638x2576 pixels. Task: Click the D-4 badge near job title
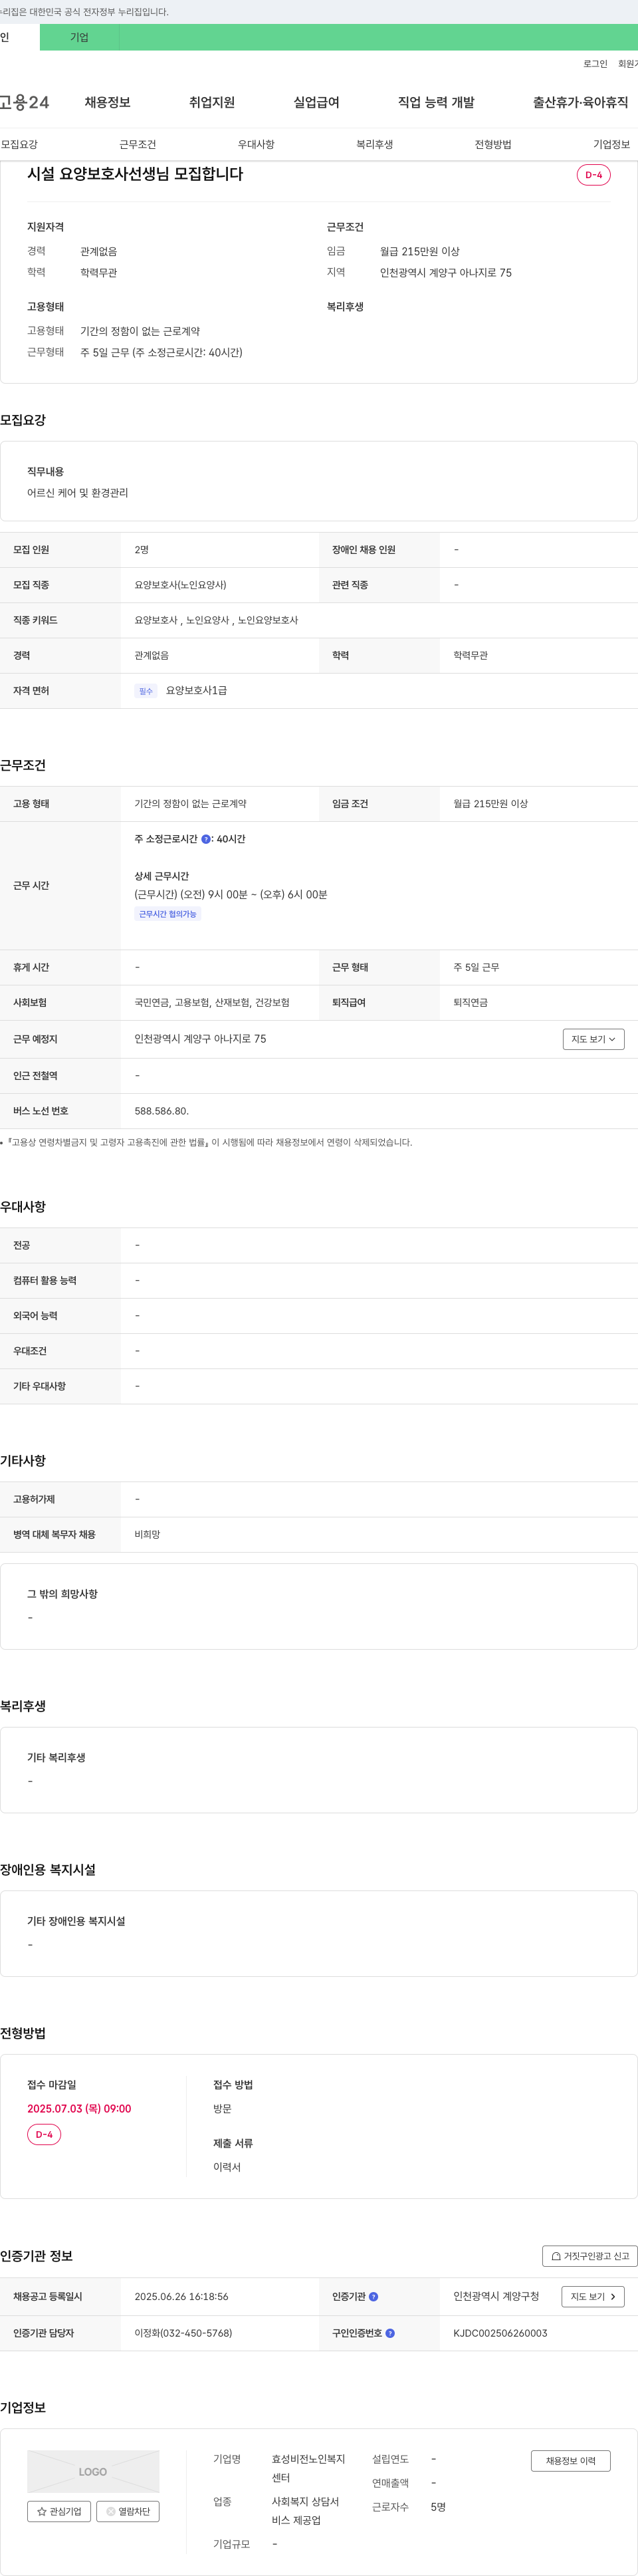click(593, 175)
